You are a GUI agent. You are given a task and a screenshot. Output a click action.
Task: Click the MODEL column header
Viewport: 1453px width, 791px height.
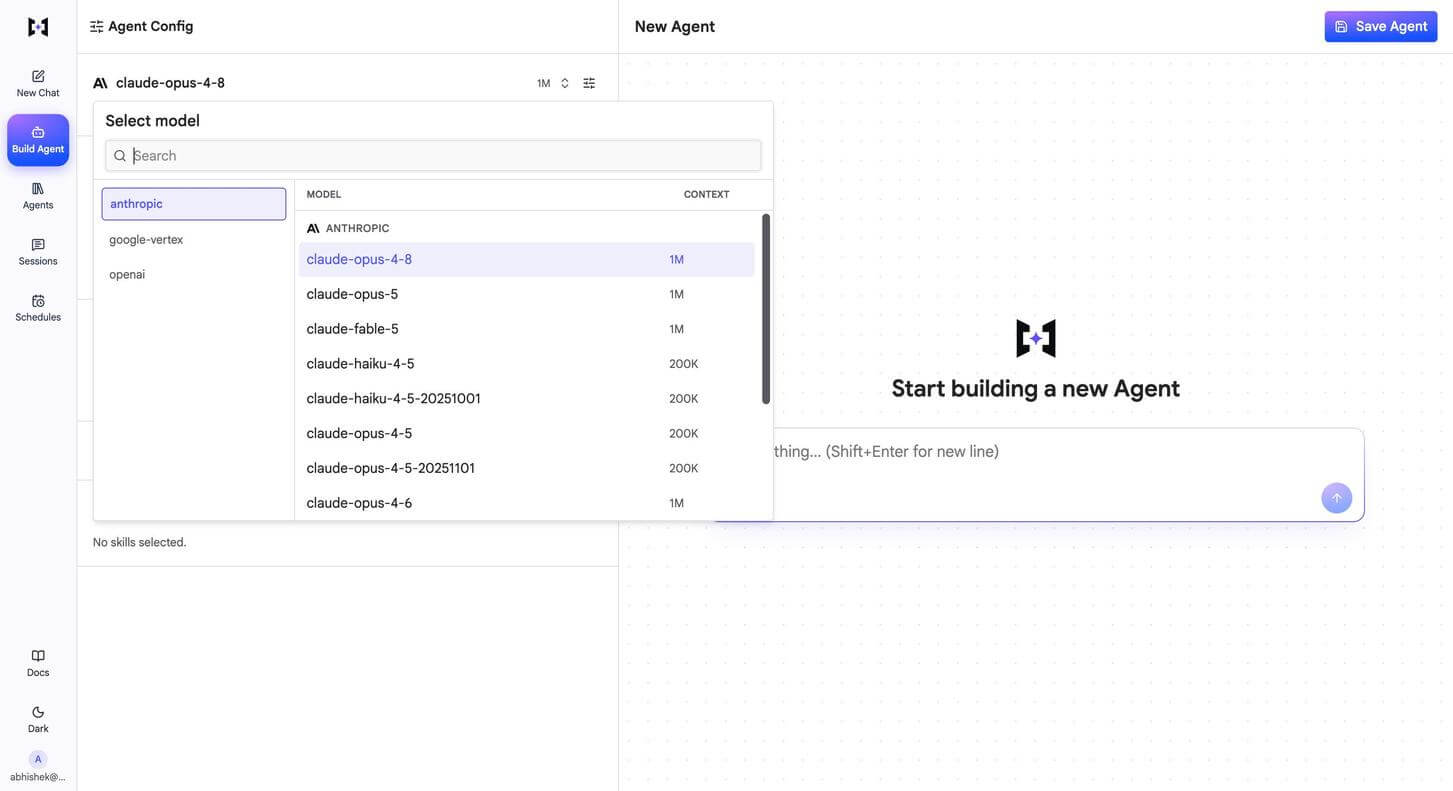[x=324, y=195]
